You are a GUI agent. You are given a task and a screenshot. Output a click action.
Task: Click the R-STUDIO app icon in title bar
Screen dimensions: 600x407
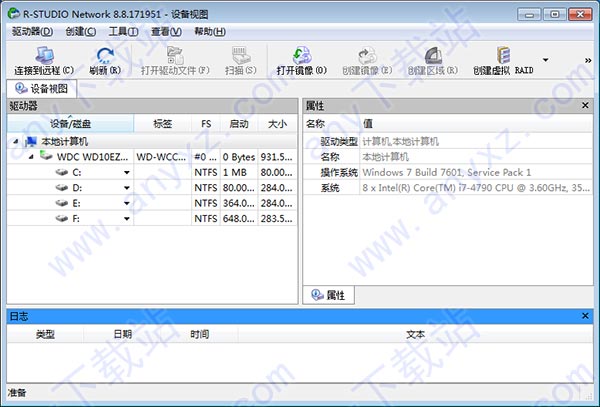point(14,13)
